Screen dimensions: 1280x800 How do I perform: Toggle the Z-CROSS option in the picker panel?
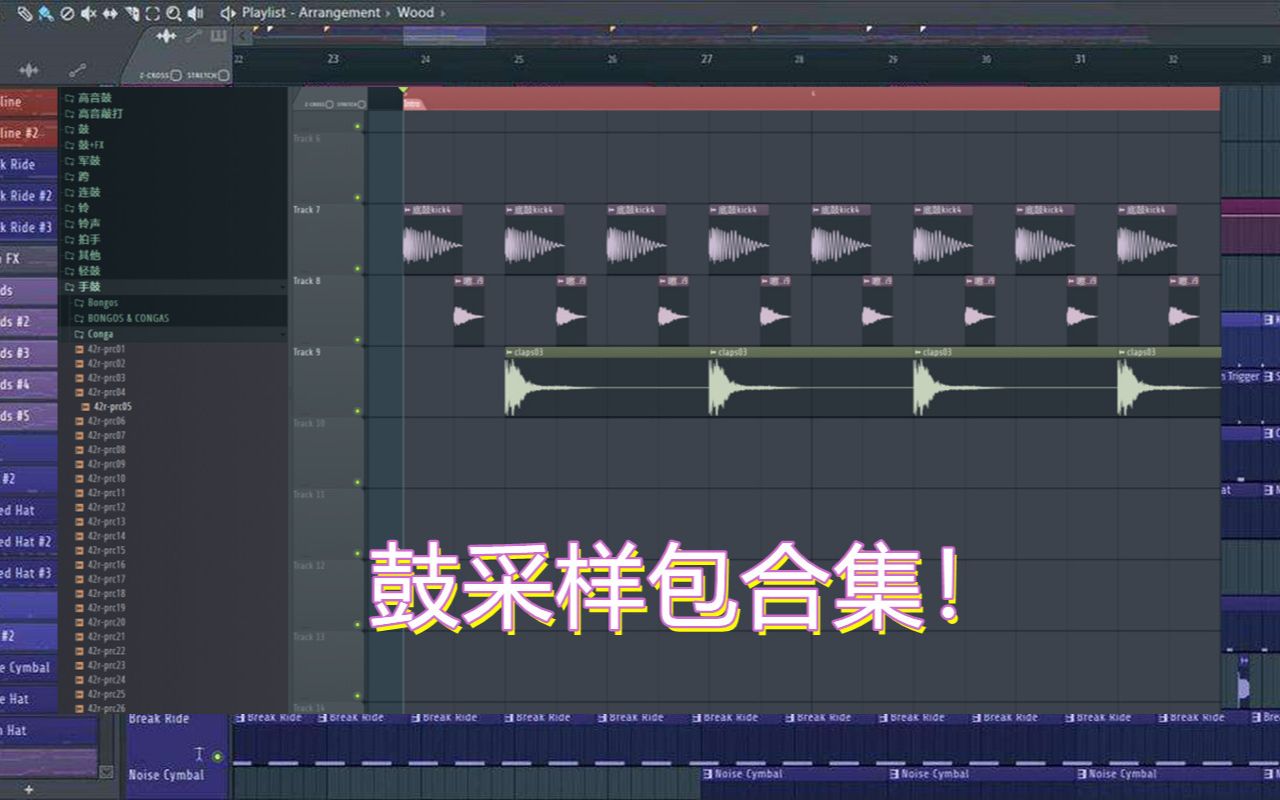[160, 75]
